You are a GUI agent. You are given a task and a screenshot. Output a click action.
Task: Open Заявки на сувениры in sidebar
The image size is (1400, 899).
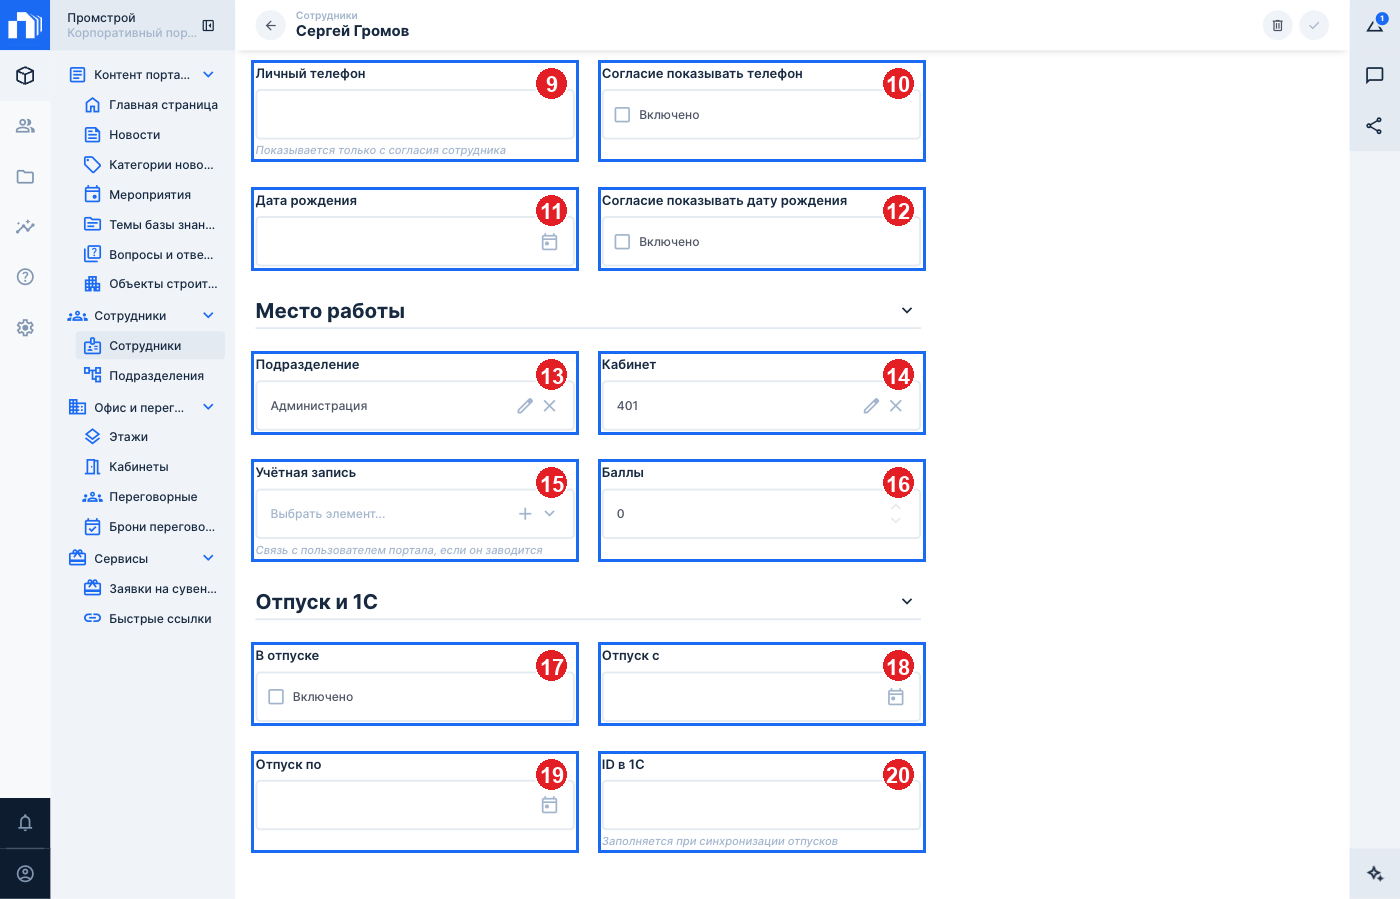152,589
